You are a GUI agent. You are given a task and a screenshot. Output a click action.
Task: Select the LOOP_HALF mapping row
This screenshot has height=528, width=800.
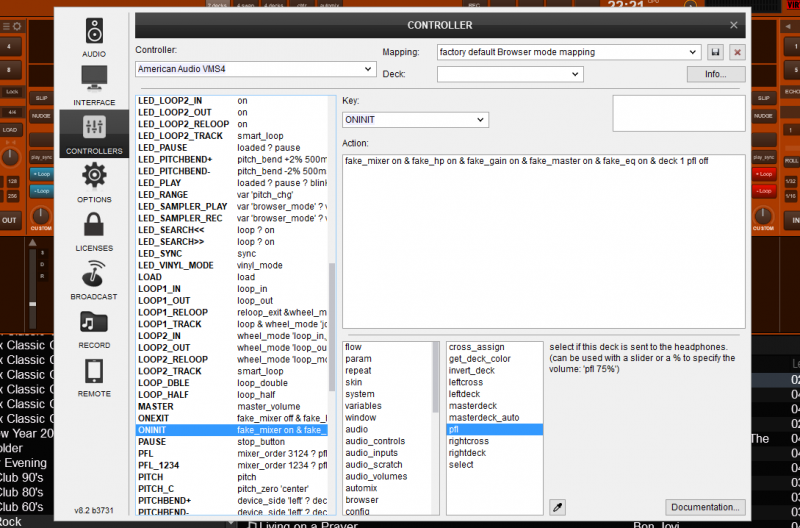coord(232,395)
